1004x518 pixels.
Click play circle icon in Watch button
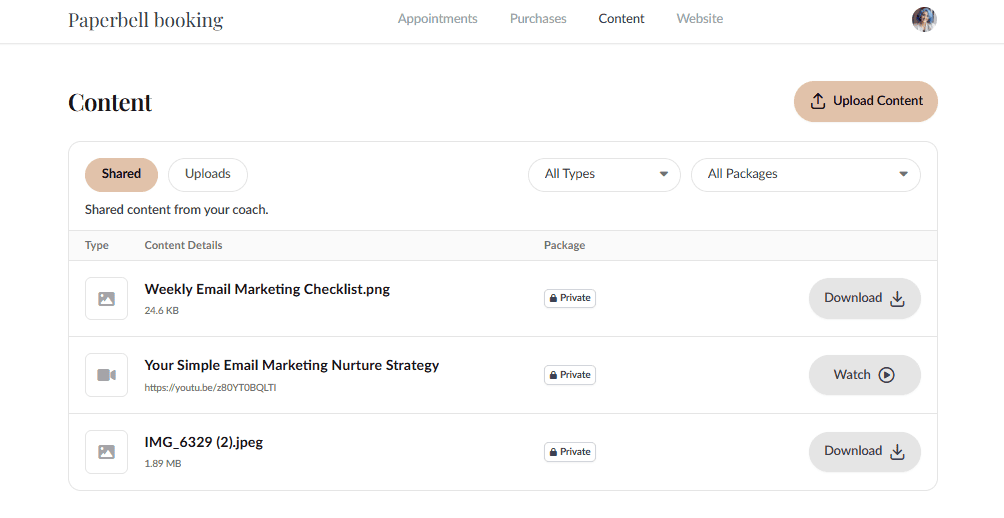pyautogui.click(x=886, y=375)
